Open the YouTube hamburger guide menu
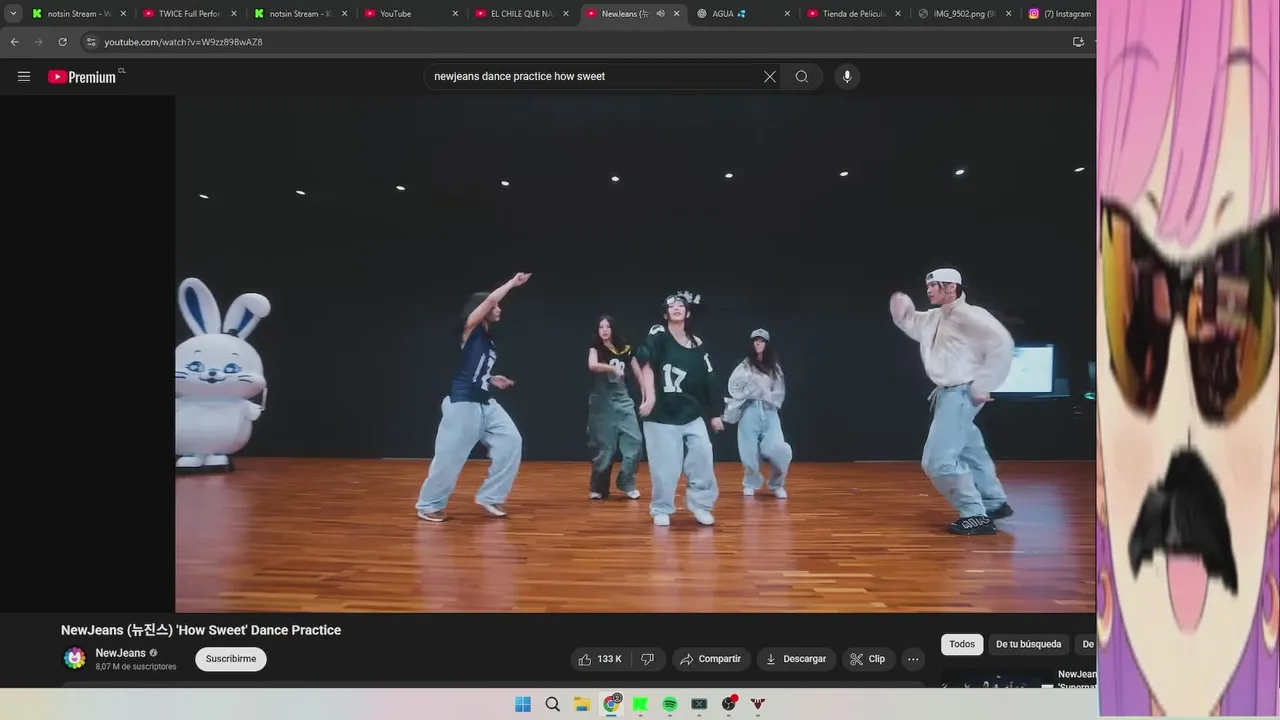This screenshot has height=720, width=1280. [24, 76]
